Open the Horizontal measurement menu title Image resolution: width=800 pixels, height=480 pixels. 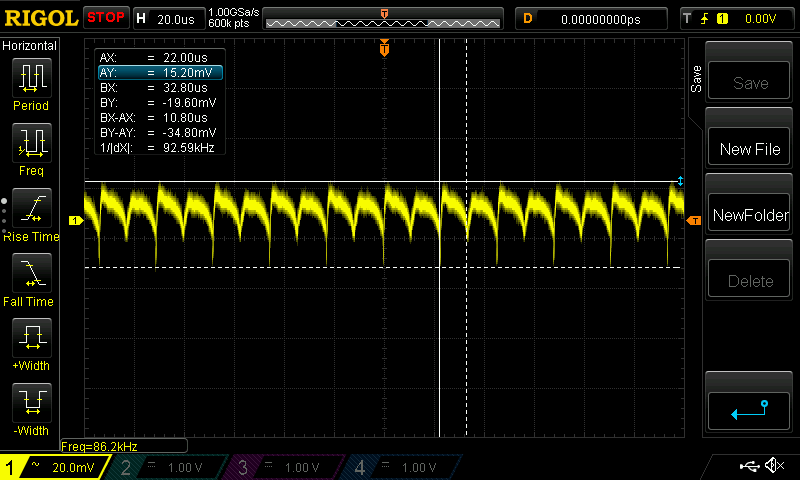pyautogui.click(x=30, y=46)
